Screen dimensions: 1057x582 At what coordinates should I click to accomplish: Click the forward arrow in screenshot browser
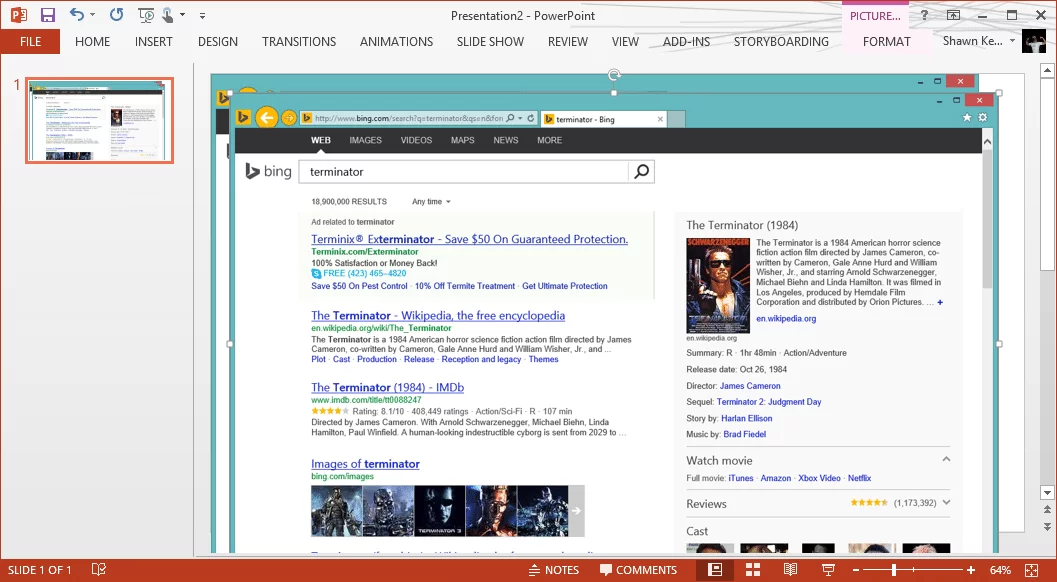coord(289,118)
